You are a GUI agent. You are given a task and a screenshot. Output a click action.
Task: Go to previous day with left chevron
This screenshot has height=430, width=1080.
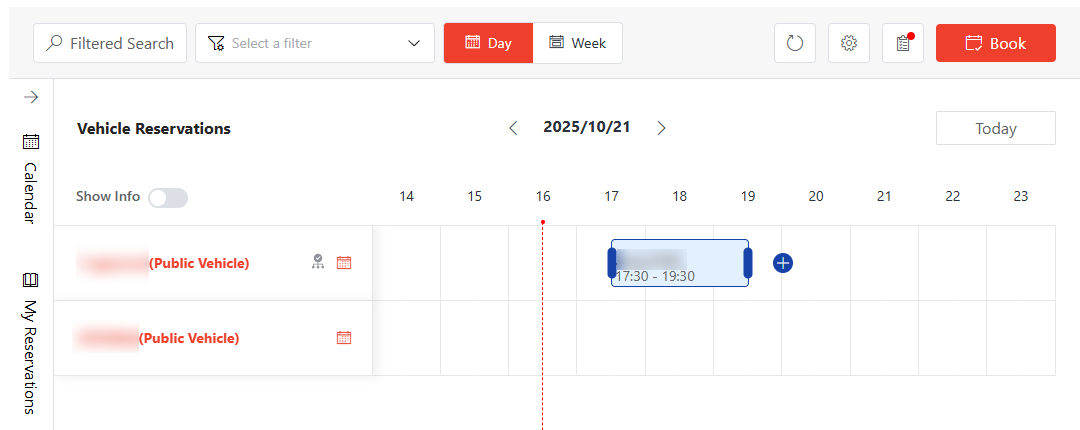click(x=513, y=128)
